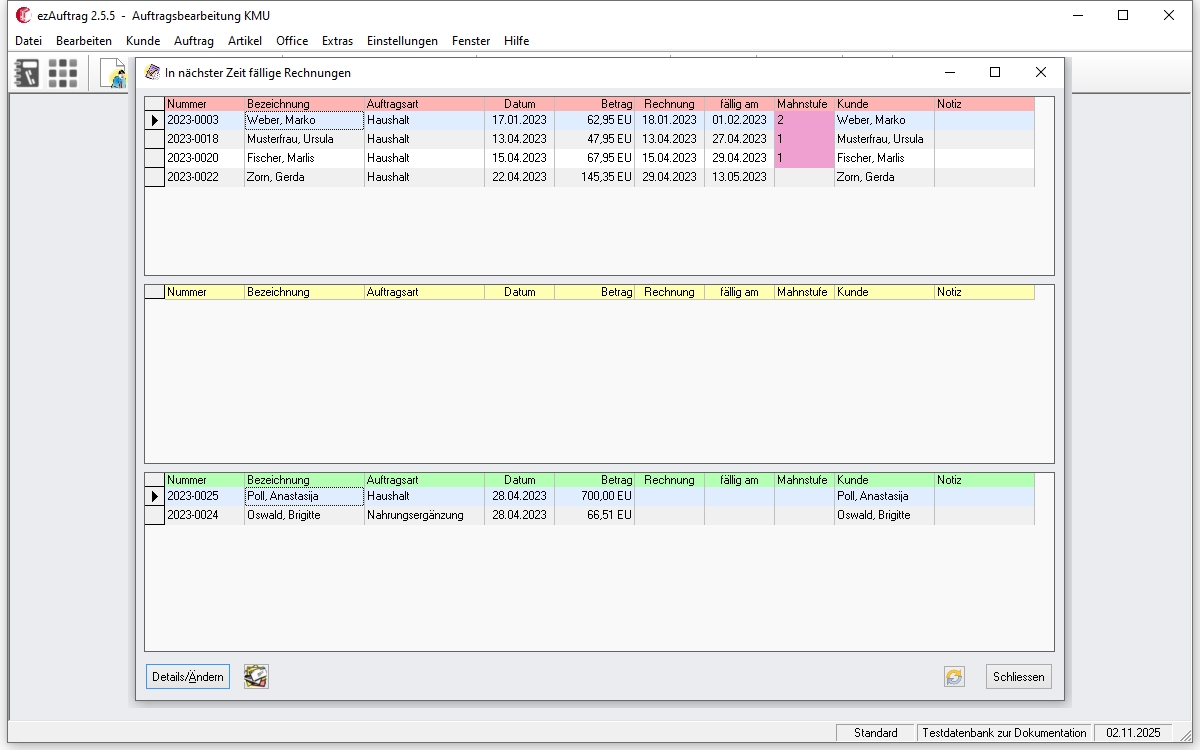
Task: Click yellow table's Bezeichnung header
Action: (x=305, y=292)
